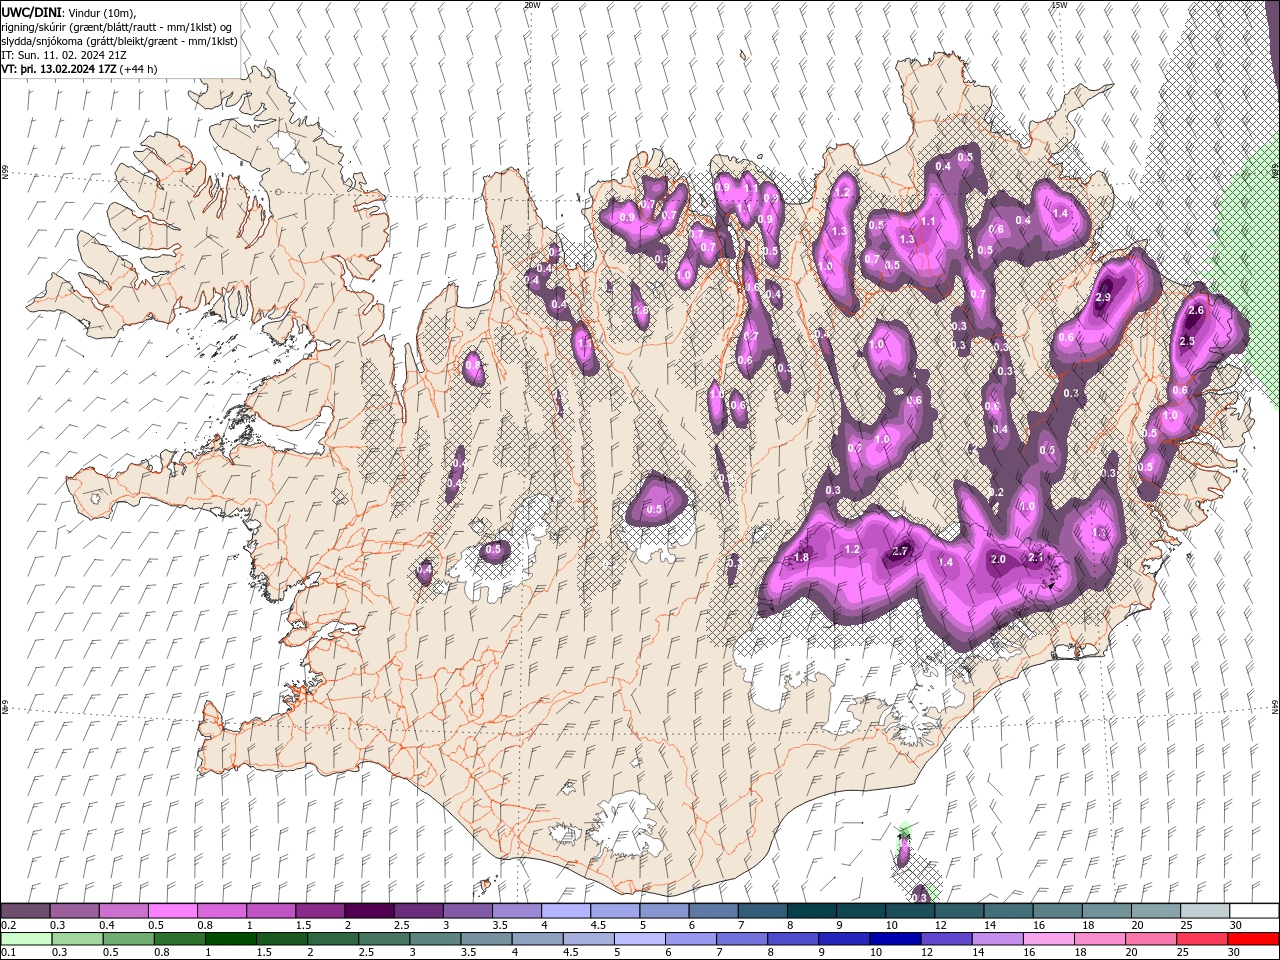Screen dimensions: 1280x960
Task: Click the 2.6 snowfall value near the east coast
Action: click(x=1195, y=311)
